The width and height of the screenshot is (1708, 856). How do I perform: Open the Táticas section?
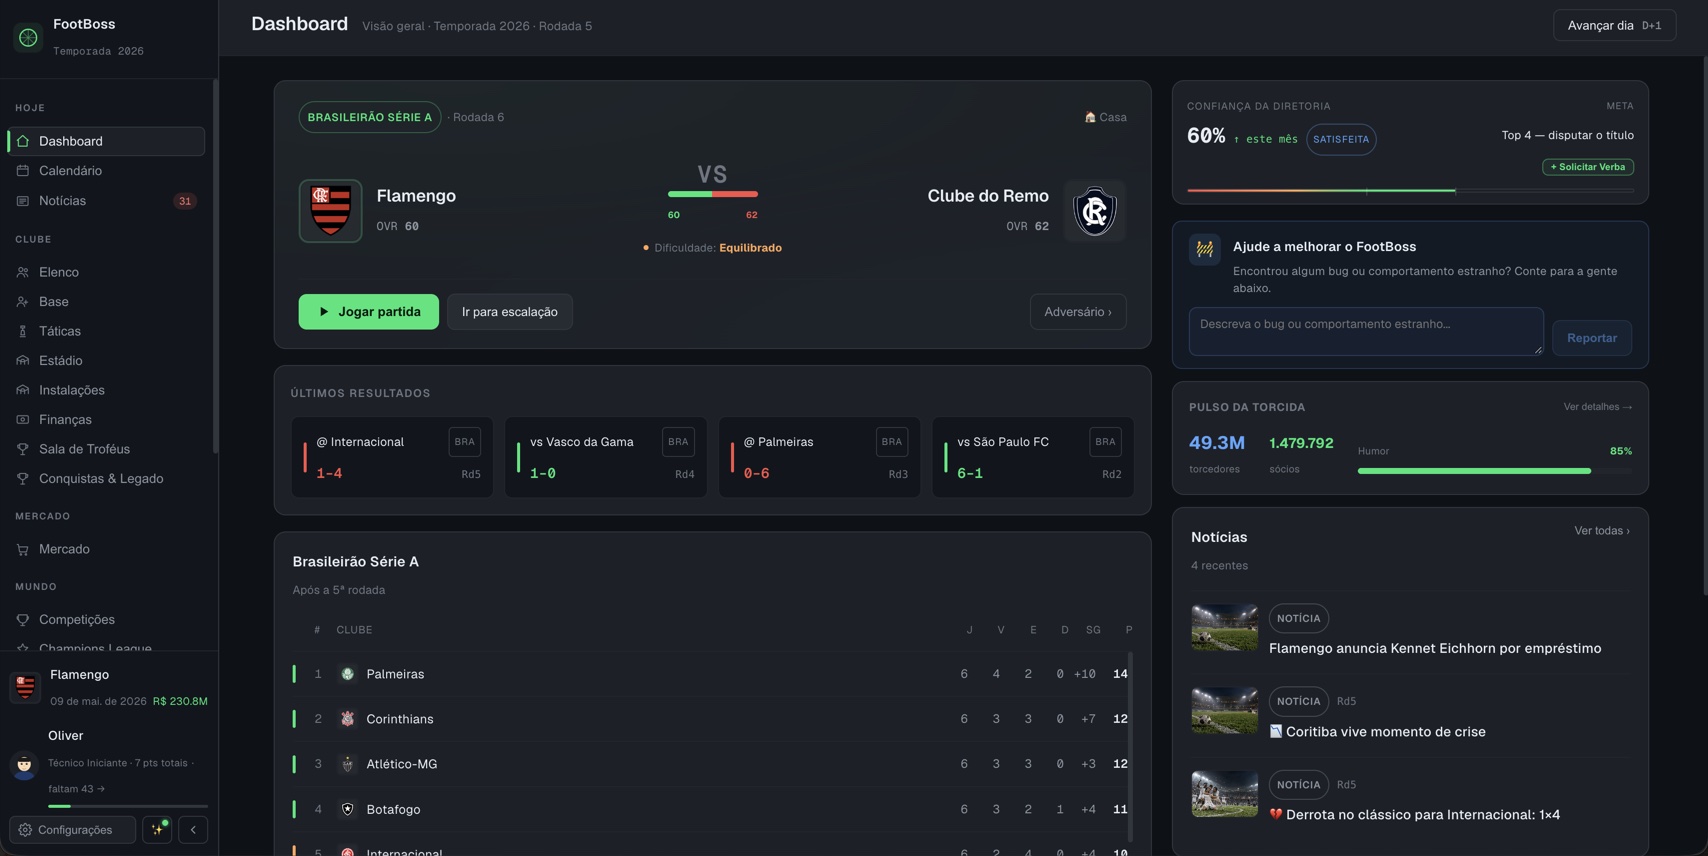click(106, 331)
